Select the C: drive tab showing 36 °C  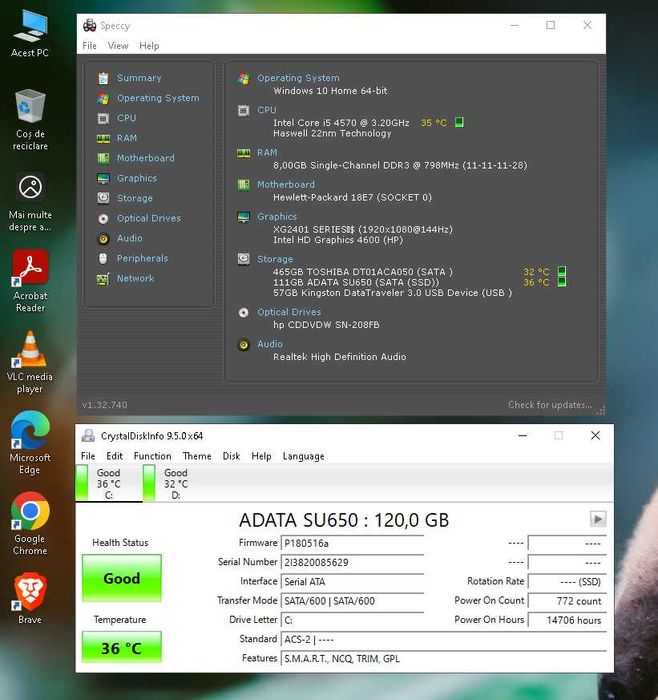click(109, 483)
